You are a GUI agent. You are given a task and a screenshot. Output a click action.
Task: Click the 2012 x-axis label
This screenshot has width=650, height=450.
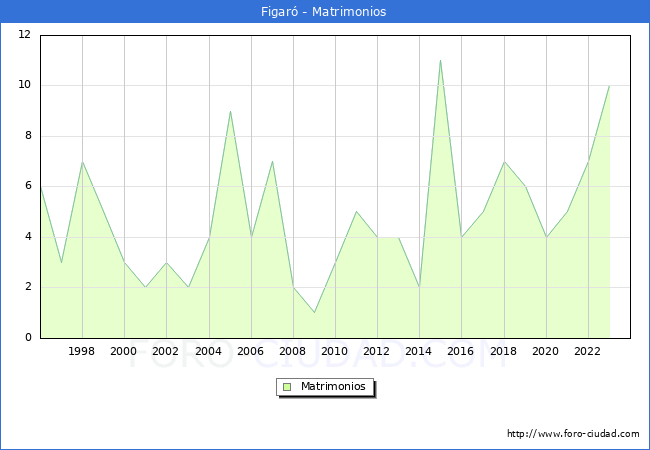click(x=376, y=351)
